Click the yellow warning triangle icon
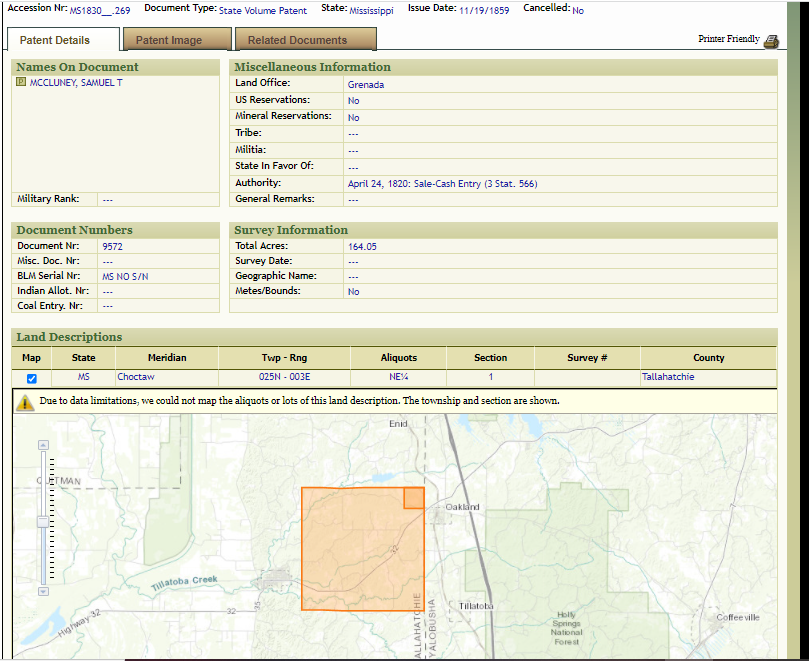The image size is (809, 661). 25,402
